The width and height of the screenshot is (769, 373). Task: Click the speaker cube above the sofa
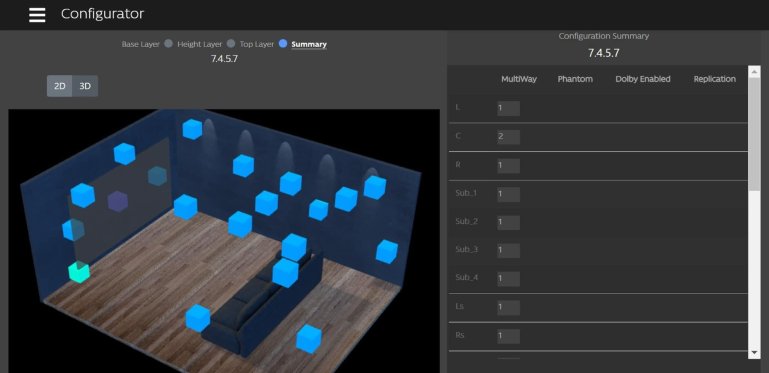point(294,247)
